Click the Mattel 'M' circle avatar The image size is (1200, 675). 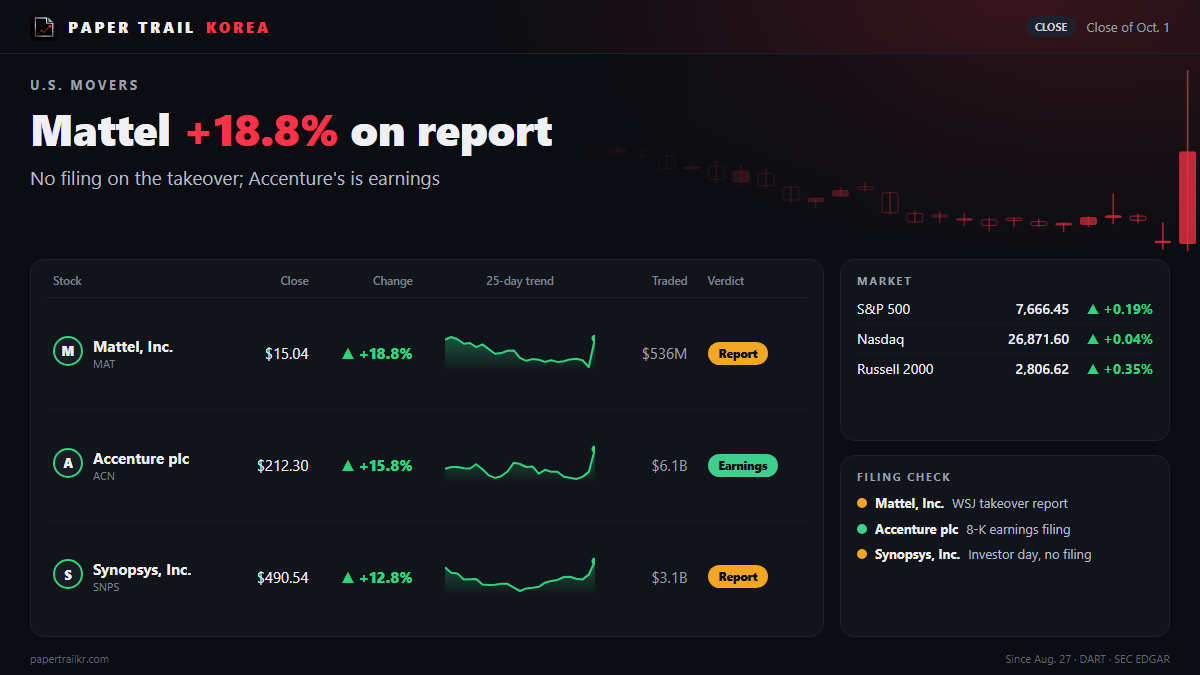coord(67,352)
